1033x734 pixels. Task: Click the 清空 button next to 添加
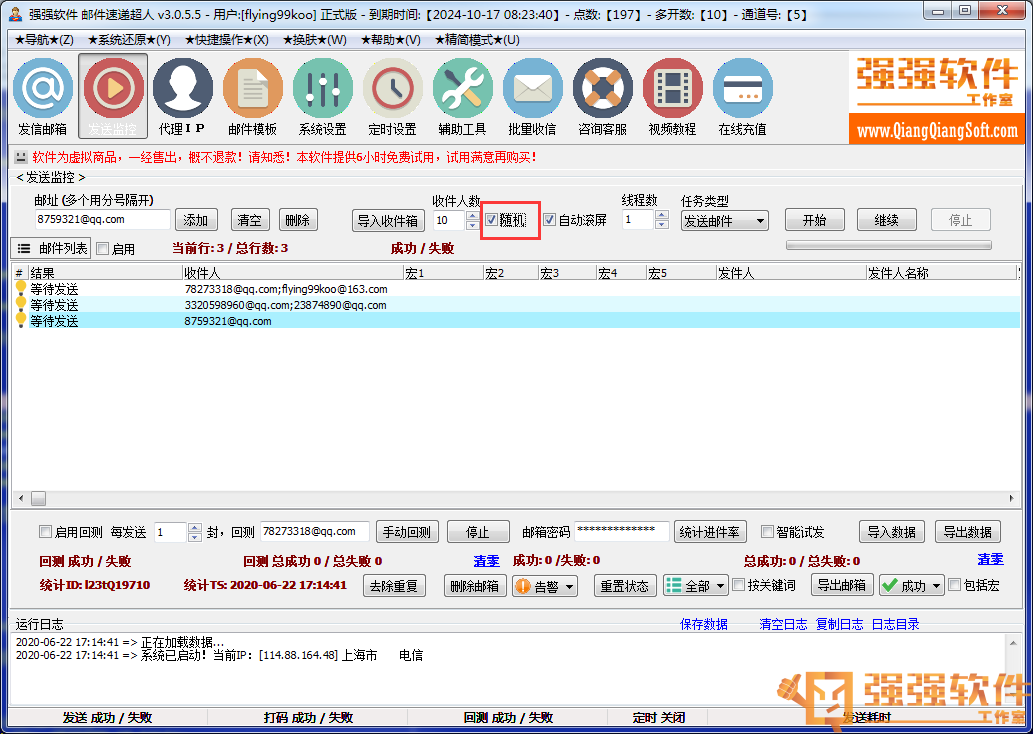coord(250,220)
